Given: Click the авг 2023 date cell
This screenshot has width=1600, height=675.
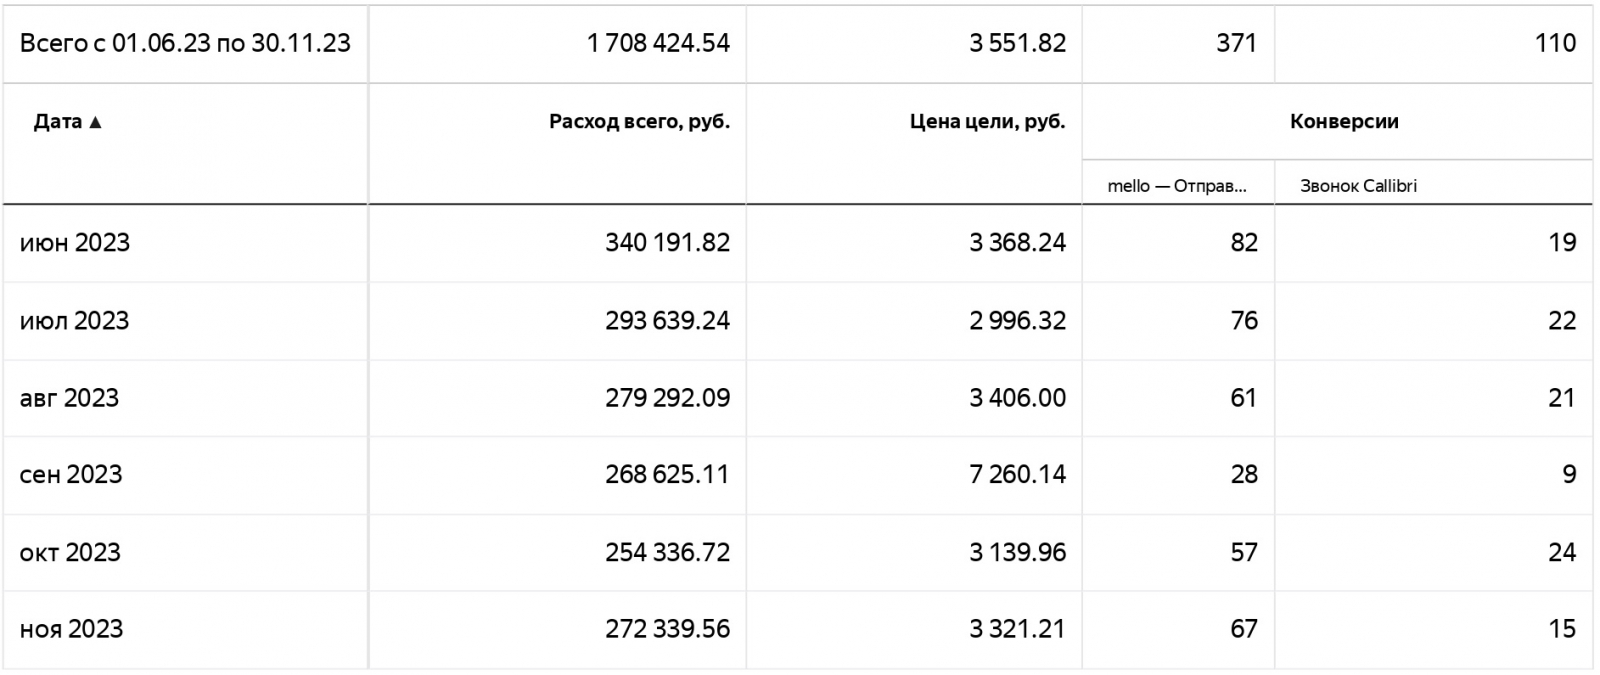Looking at the screenshot, I should pyautogui.click(x=69, y=398).
